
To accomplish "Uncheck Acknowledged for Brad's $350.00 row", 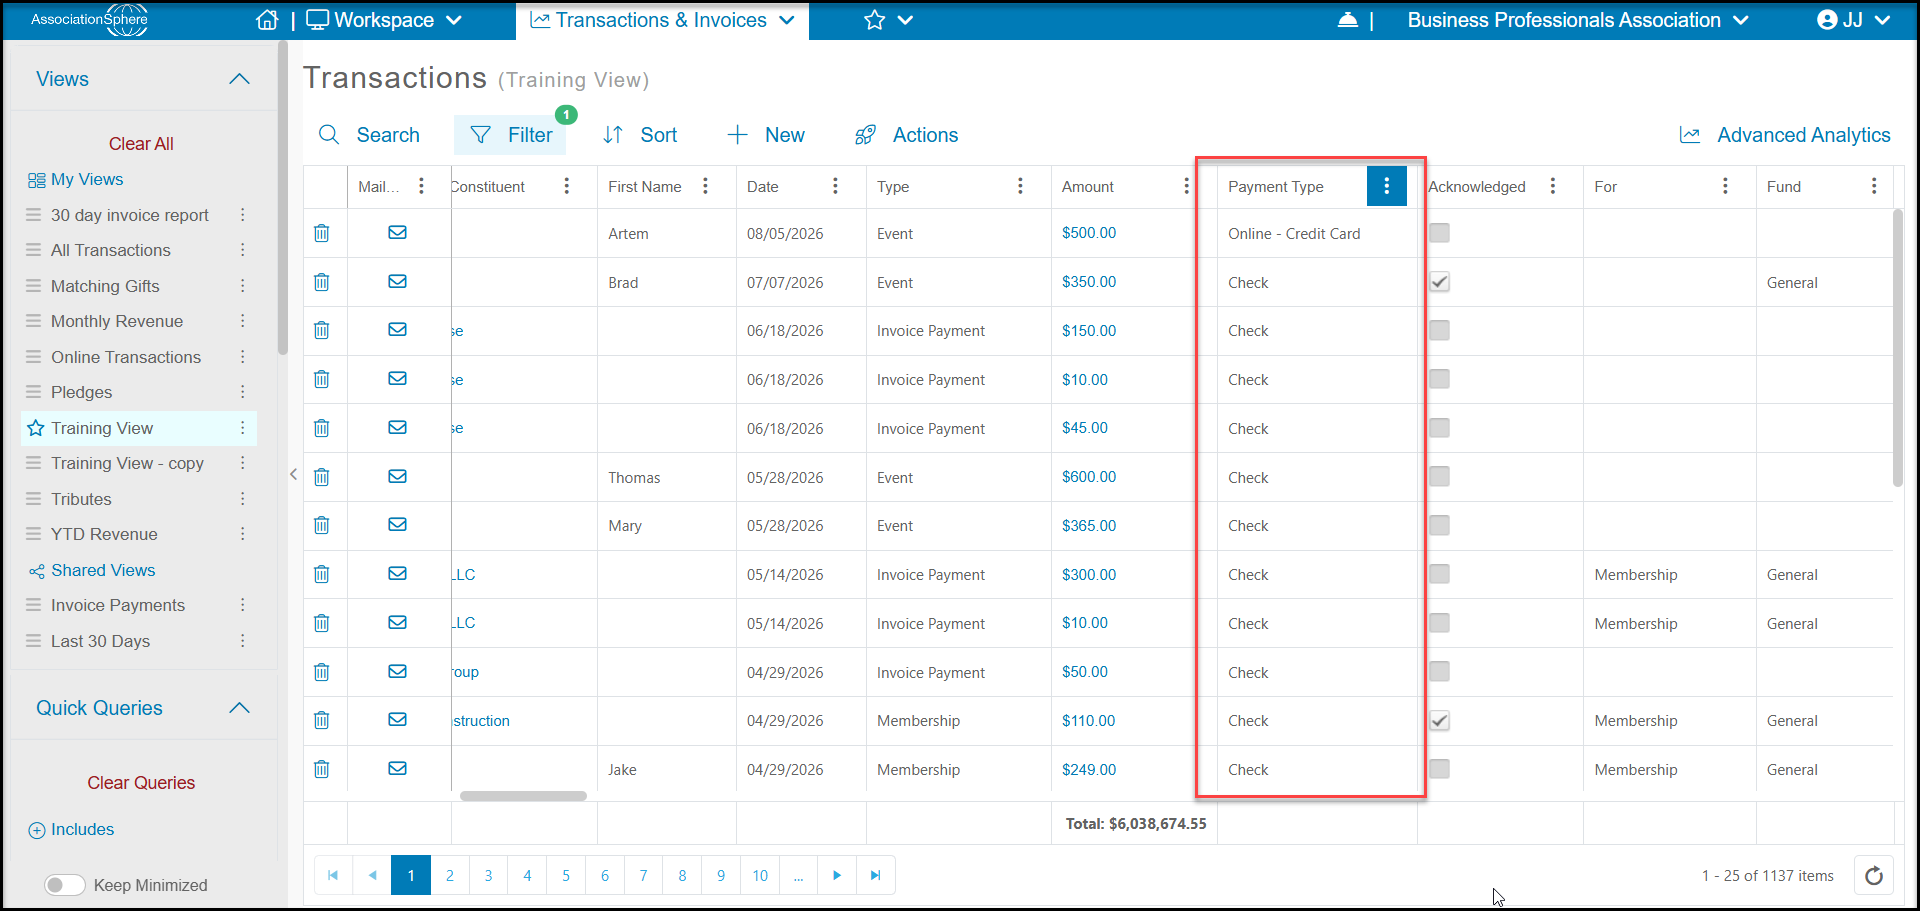I will (x=1439, y=282).
